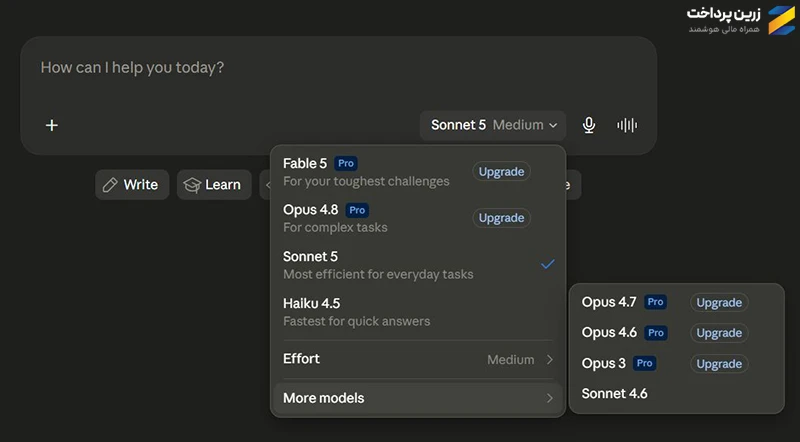Click the pencil icon on Write chip
Viewport: 800px width, 442px height.
(110, 185)
